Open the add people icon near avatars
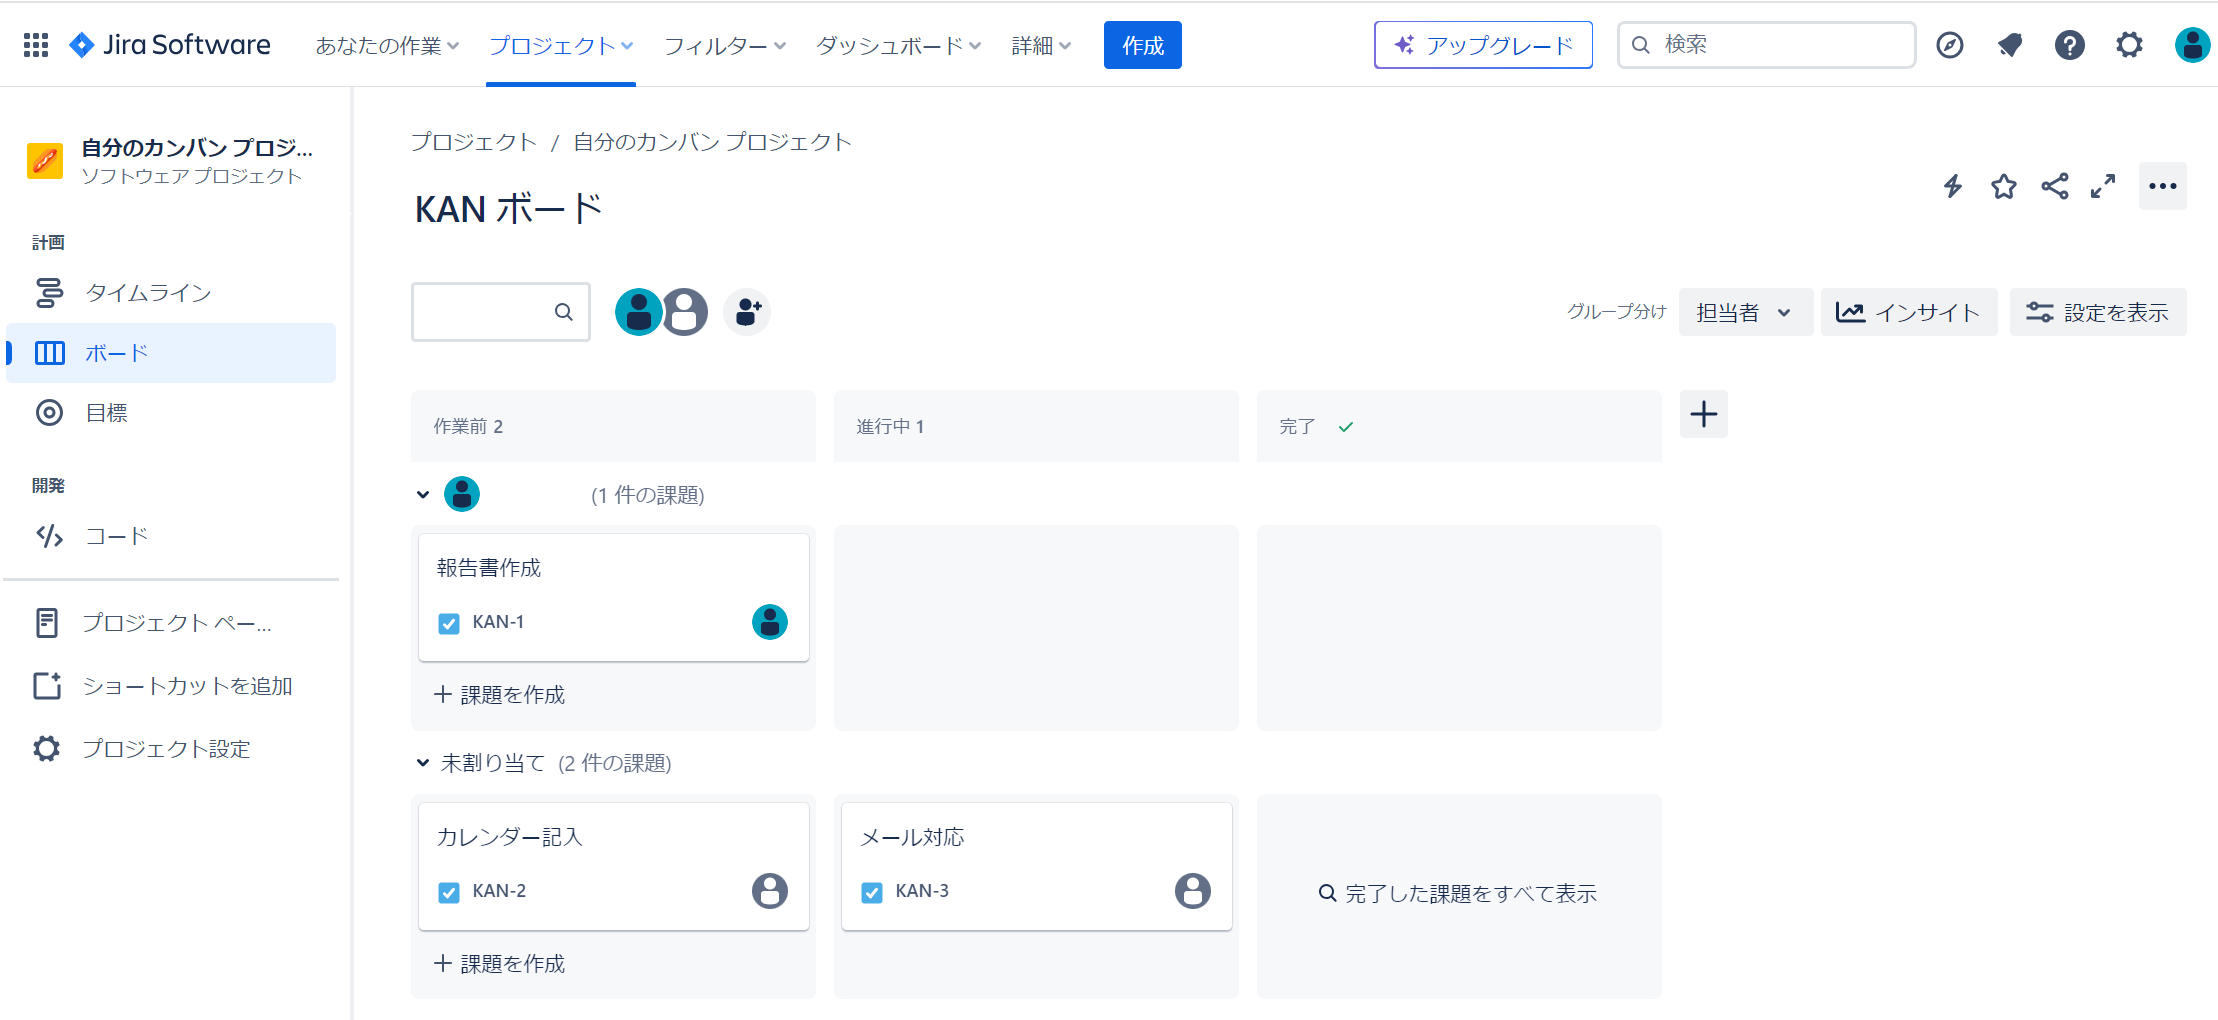The image size is (2218, 1020). [x=746, y=311]
